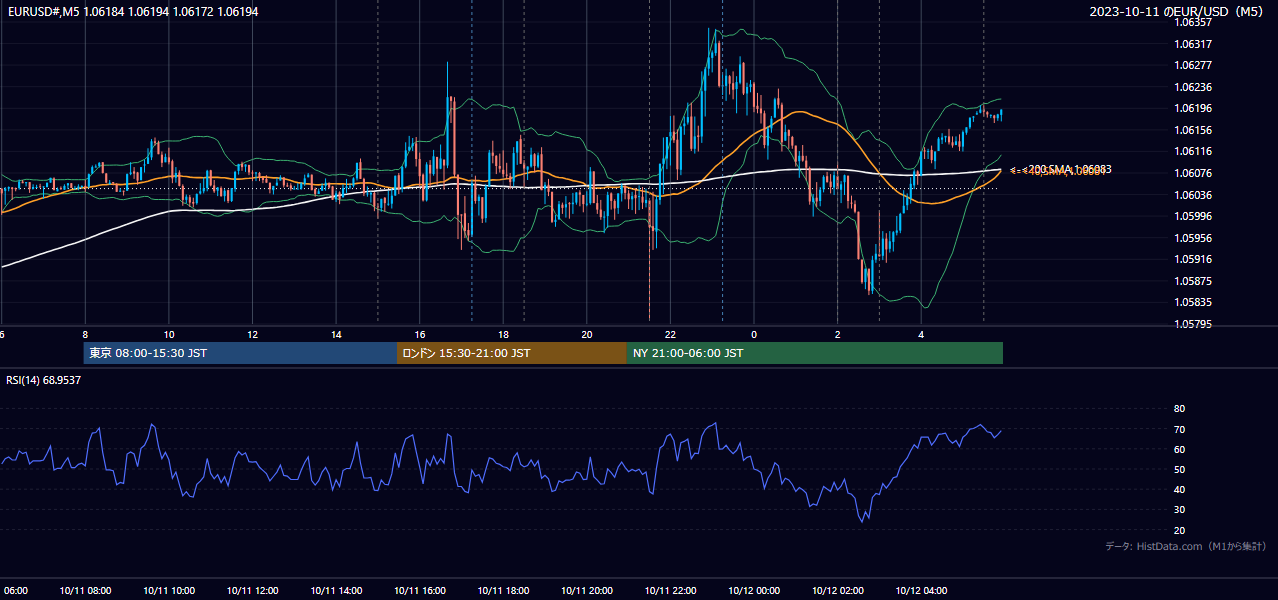The width and height of the screenshot is (1278, 600).
Task: Click the HistData.com data source credit
Action: [x=1185, y=546]
